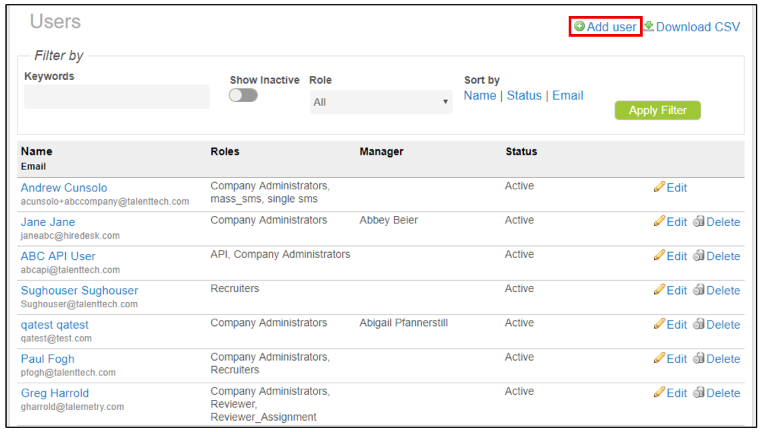Screen dimensions: 762x432
Task: Click trash delete icon for Greg Harrold
Action: pos(699,393)
